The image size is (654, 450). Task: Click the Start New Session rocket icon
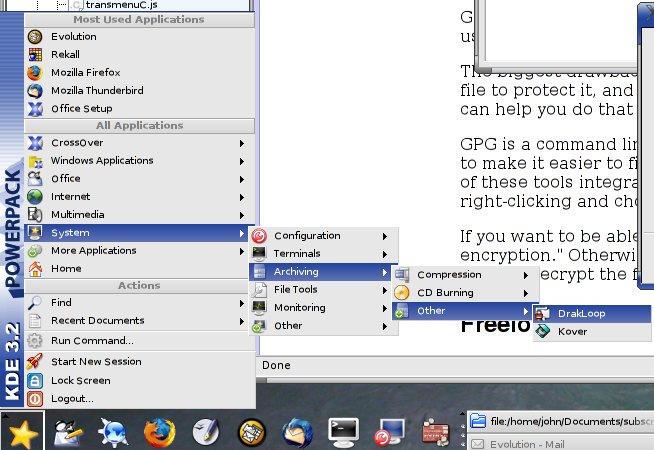coord(35,362)
